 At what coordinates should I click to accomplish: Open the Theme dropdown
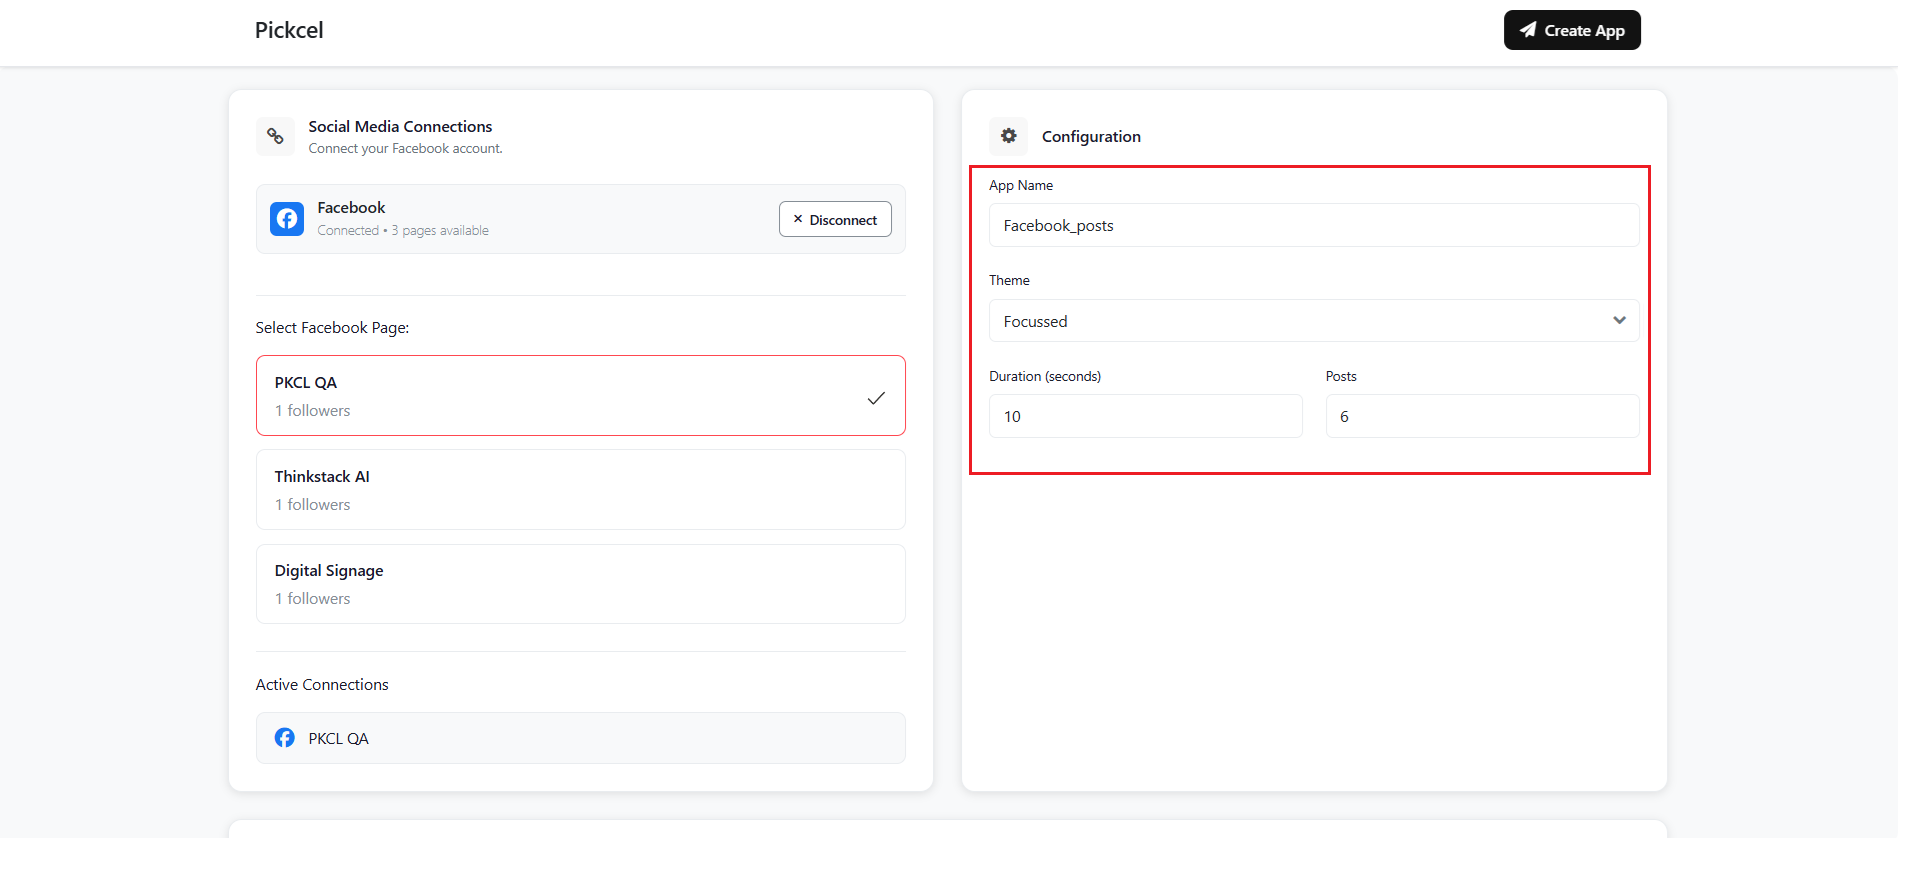tap(1314, 321)
